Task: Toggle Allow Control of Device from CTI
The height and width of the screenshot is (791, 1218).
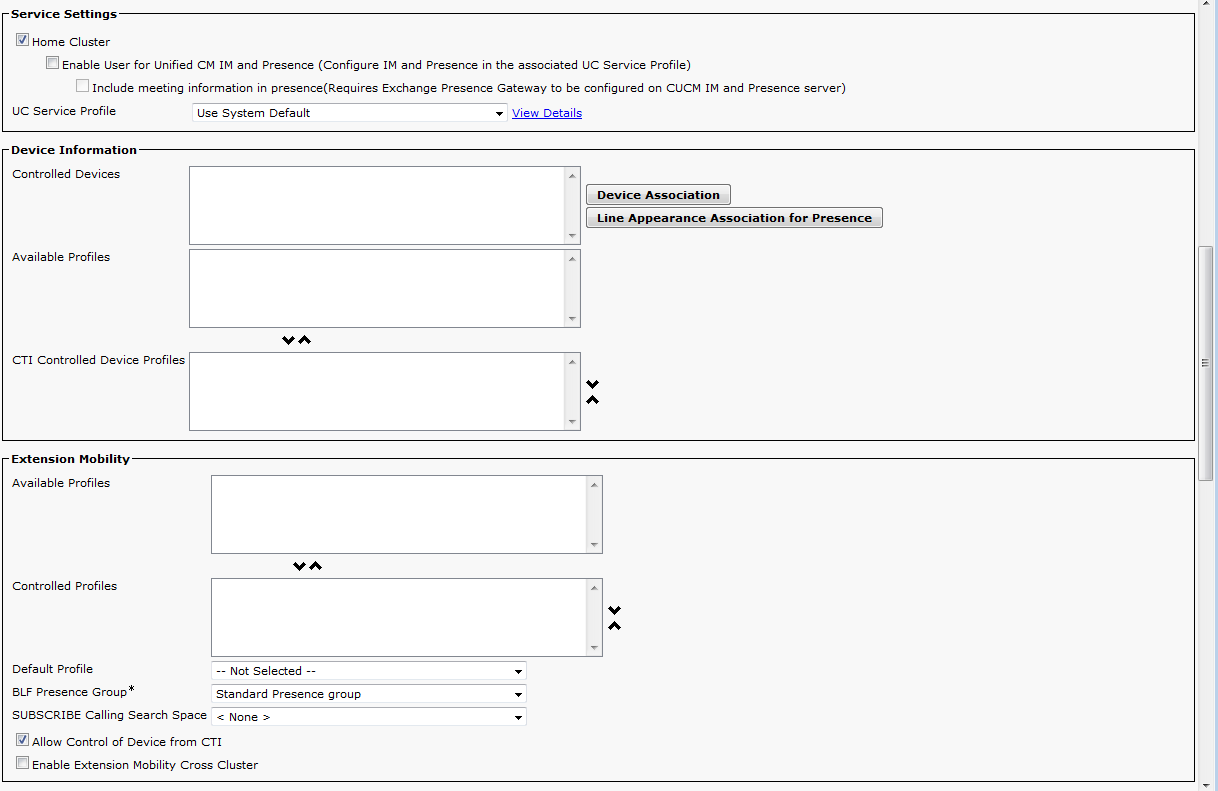Action: pos(22,741)
